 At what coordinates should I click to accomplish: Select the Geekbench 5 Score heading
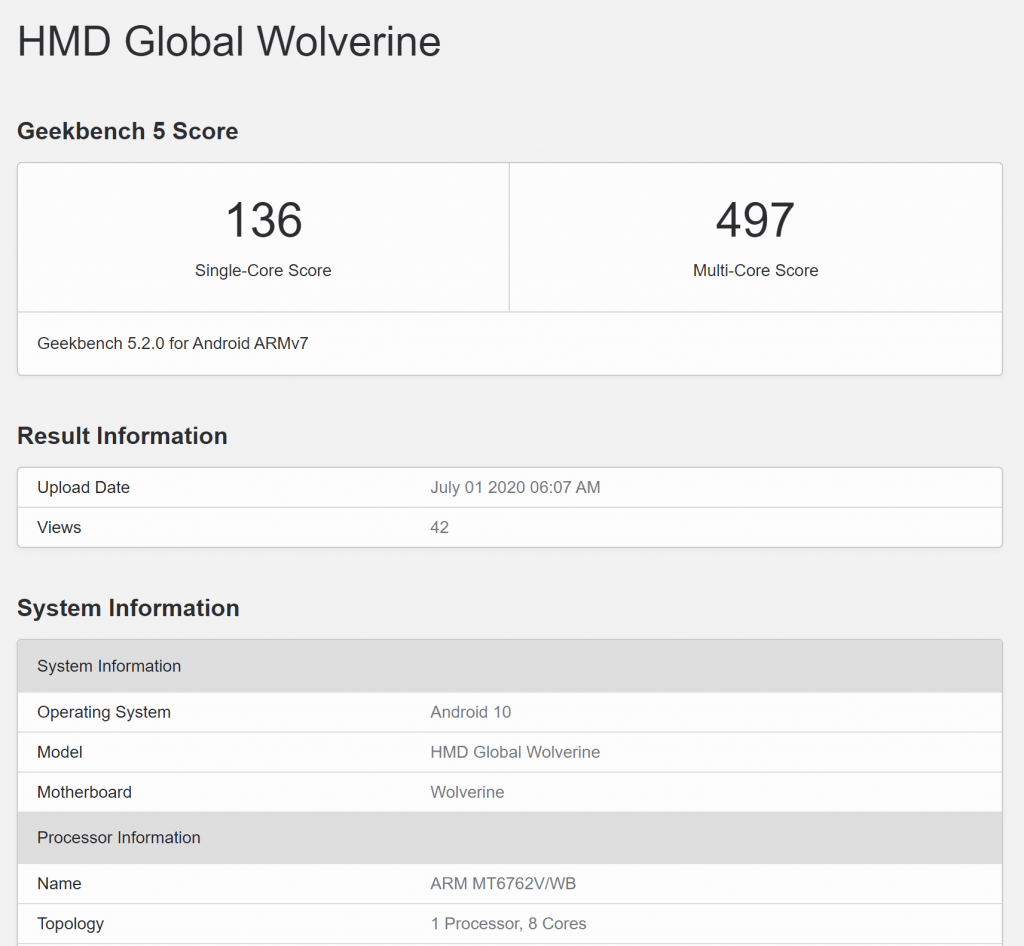127,131
